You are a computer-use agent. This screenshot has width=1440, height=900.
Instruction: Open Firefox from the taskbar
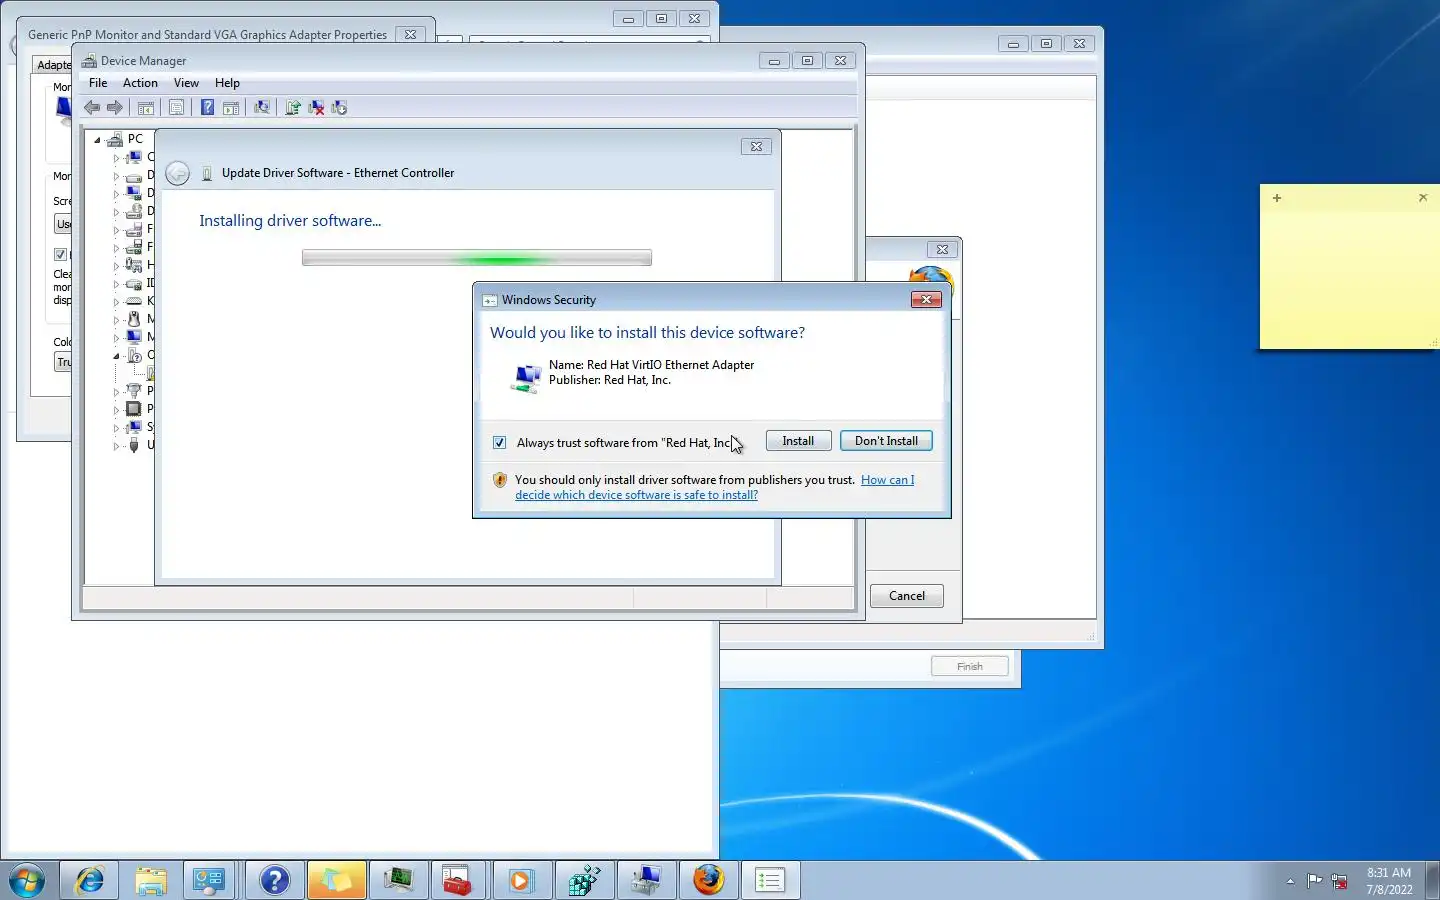708,880
